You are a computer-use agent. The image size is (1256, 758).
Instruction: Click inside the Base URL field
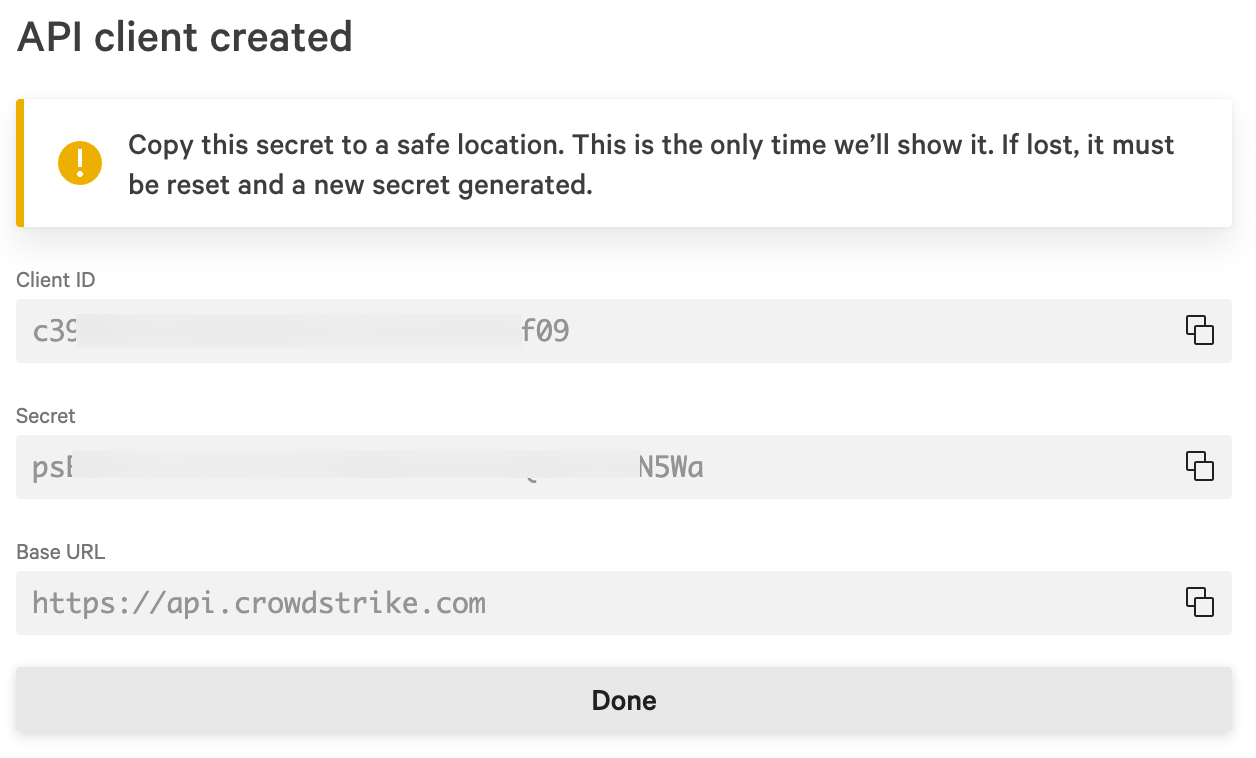click(624, 603)
